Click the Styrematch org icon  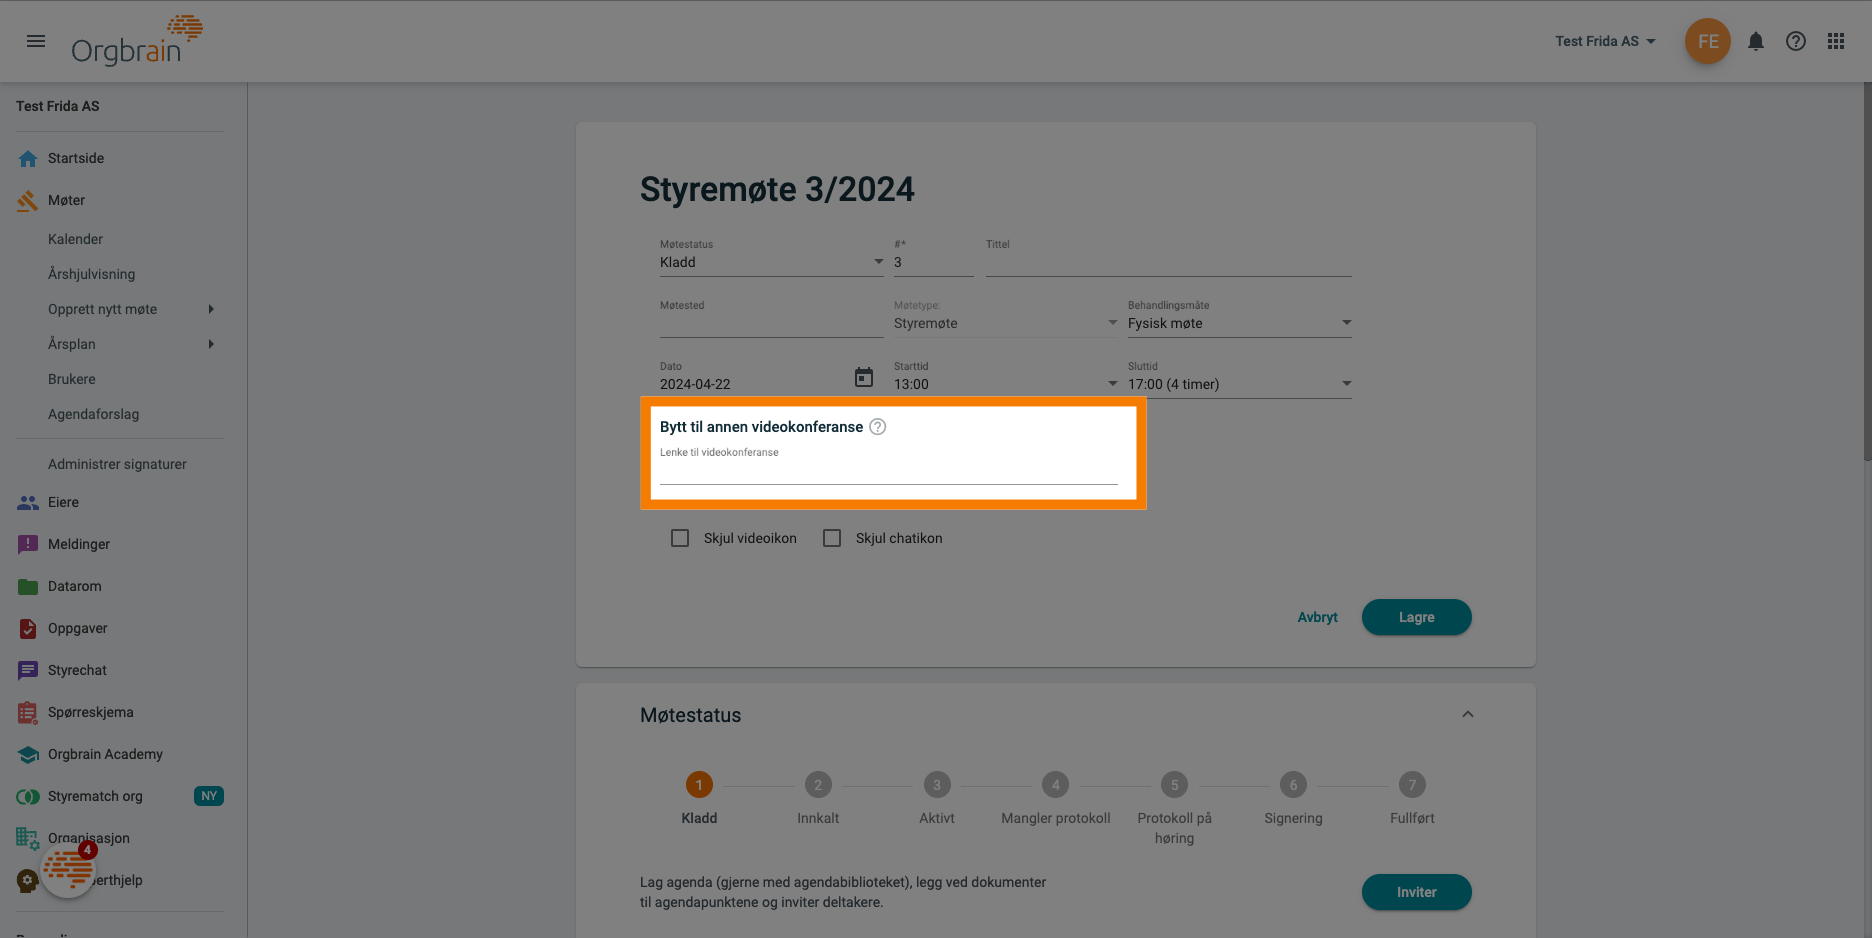[x=28, y=796]
